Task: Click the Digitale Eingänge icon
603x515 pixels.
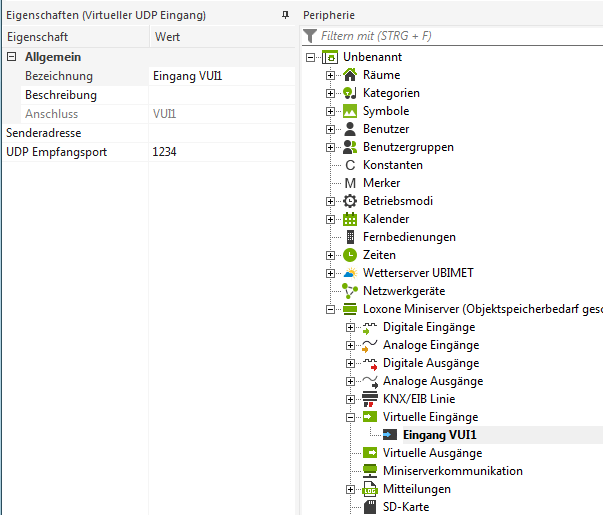Action: point(370,327)
